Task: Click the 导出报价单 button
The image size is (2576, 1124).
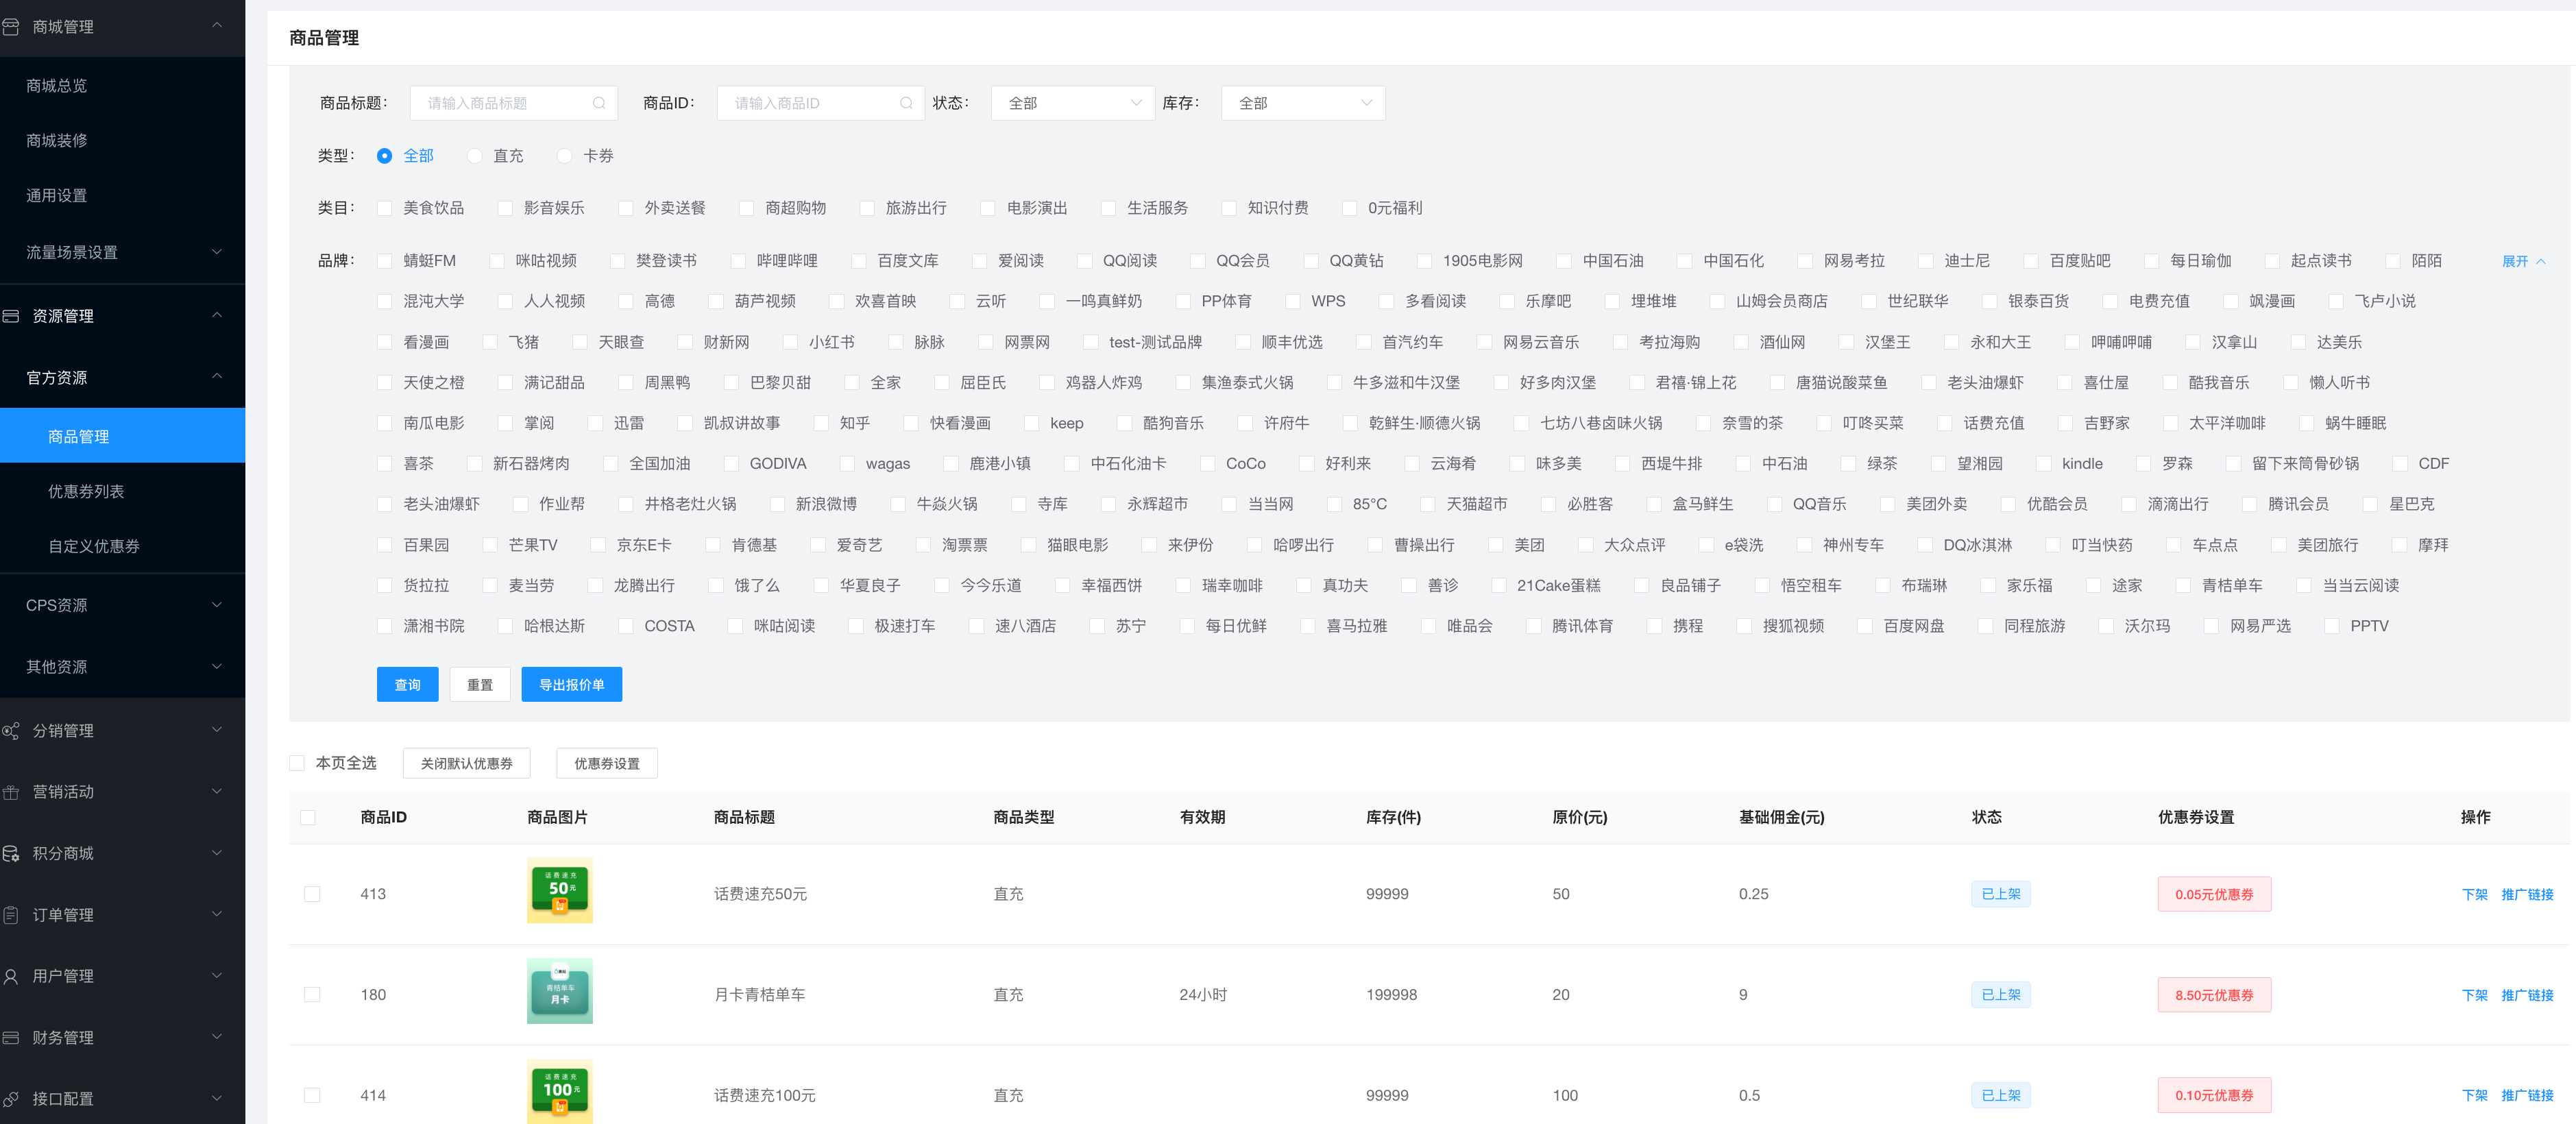Action: [x=571, y=685]
